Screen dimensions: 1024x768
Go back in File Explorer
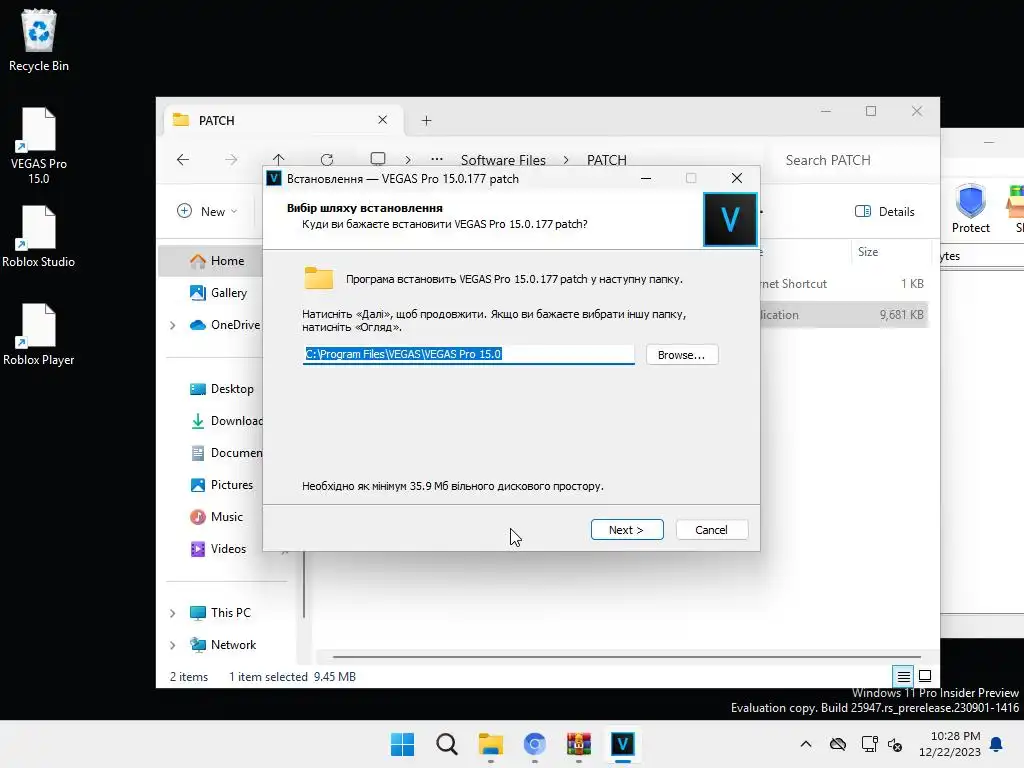(183, 160)
